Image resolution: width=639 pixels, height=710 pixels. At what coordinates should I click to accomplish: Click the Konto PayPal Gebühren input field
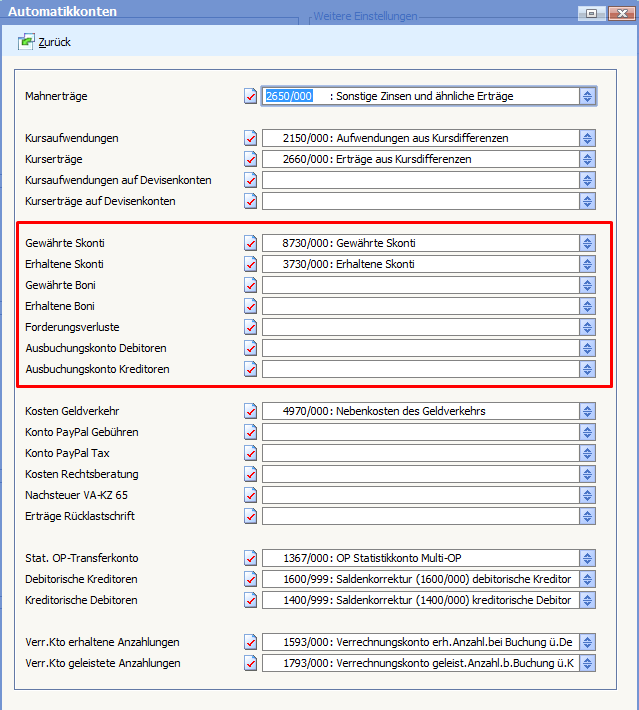(420, 433)
